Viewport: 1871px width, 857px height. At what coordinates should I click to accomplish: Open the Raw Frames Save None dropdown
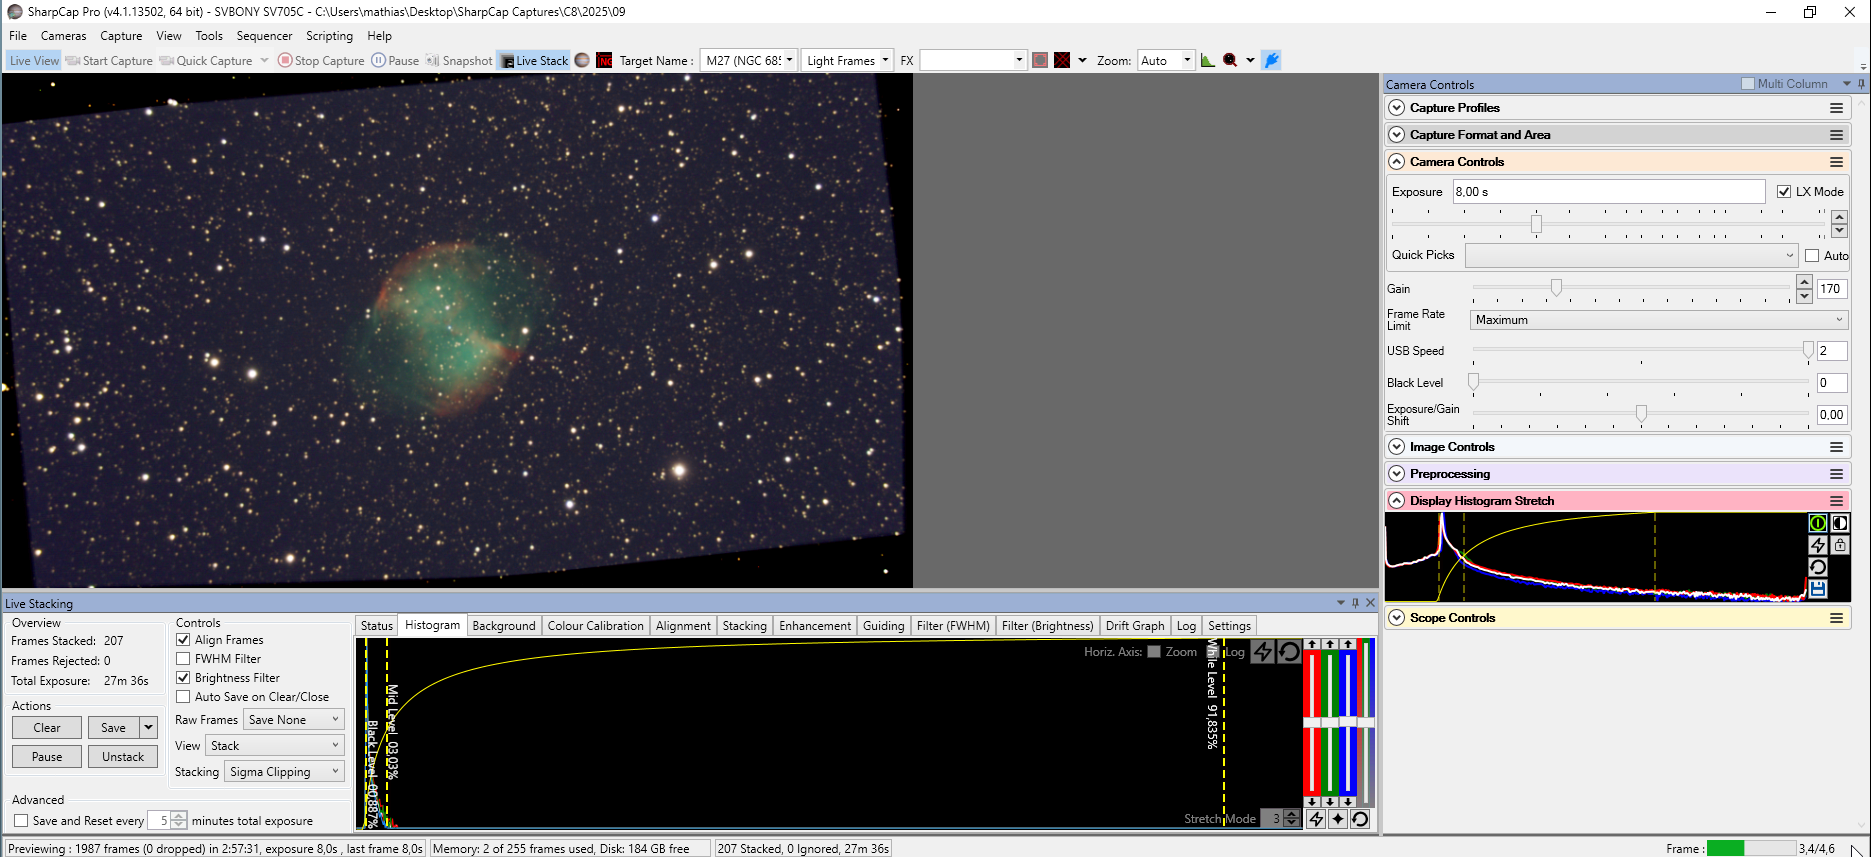[x=294, y=720]
